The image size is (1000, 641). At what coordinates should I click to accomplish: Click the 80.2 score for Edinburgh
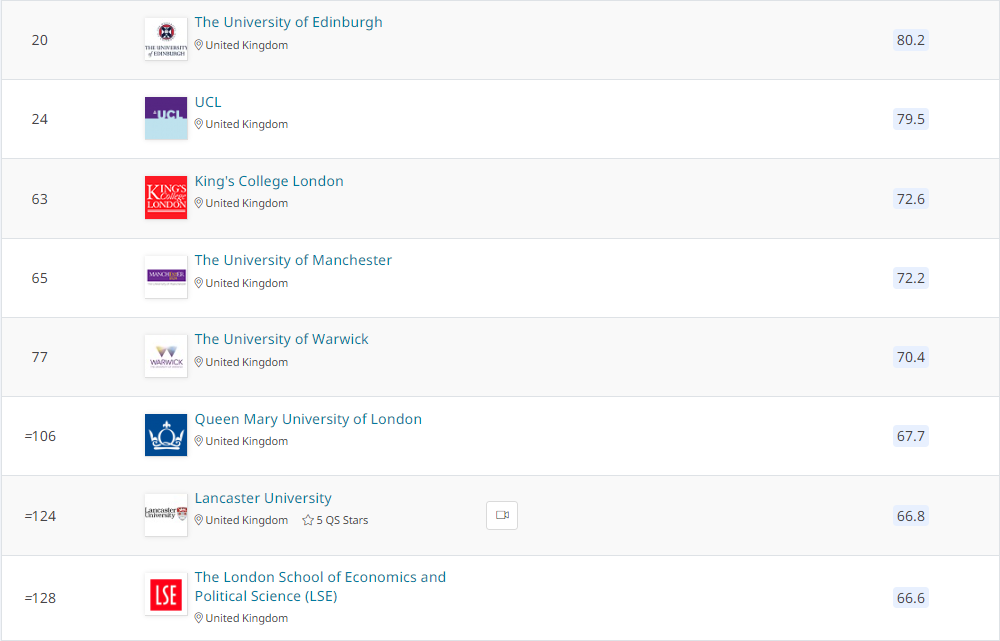point(910,40)
